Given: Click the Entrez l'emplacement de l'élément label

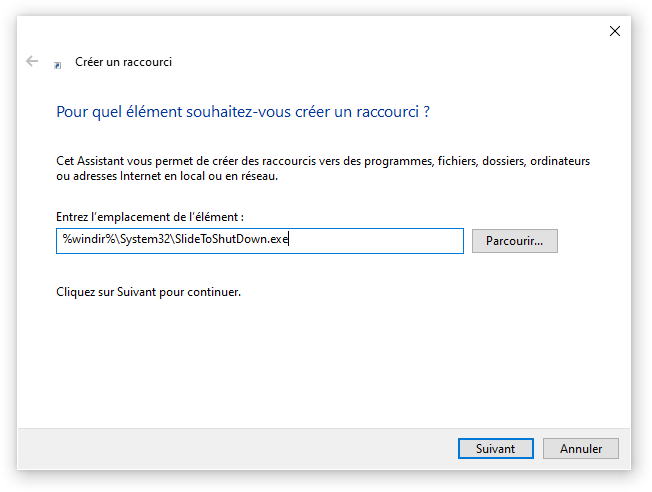Looking at the screenshot, I should [150, 217].
